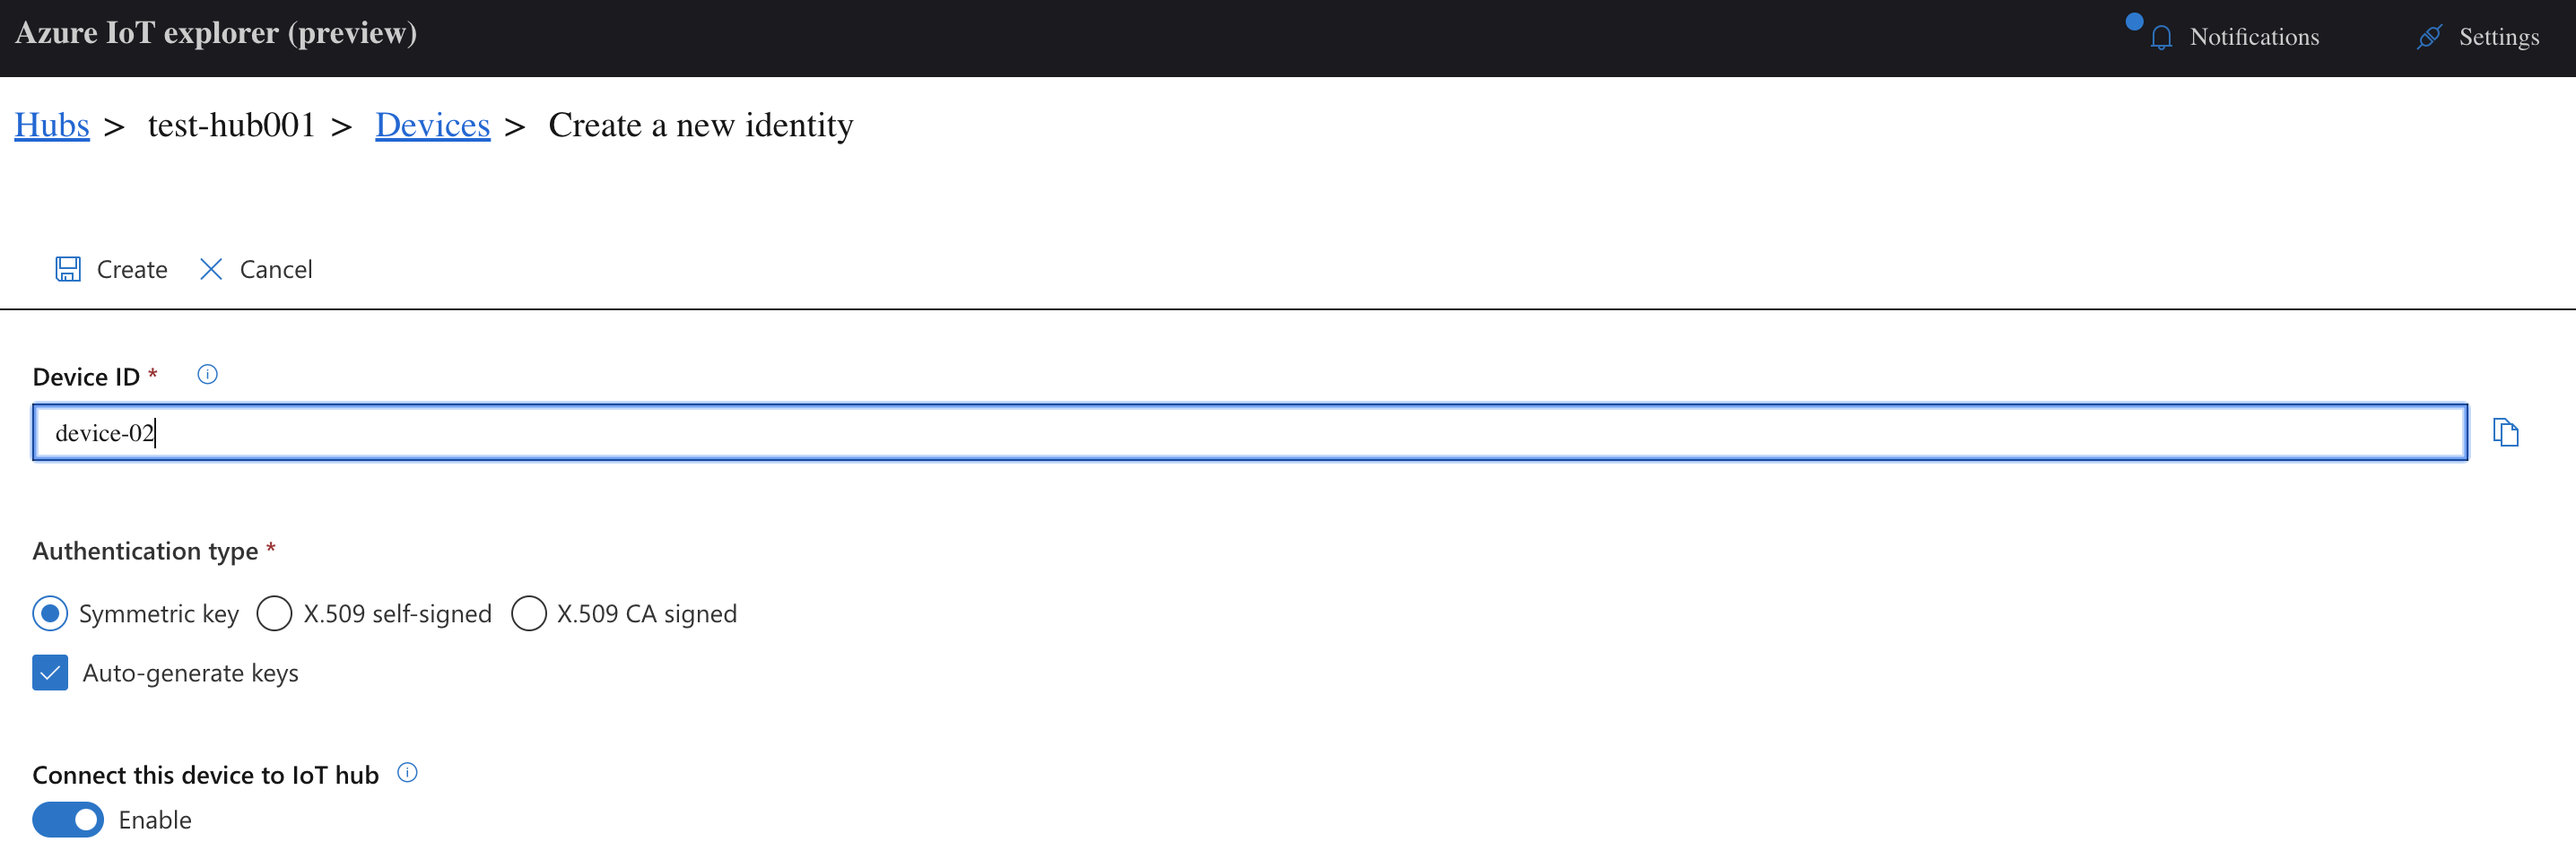
Task: Open Devices from the breadcrumb
Action: (432, 124)
